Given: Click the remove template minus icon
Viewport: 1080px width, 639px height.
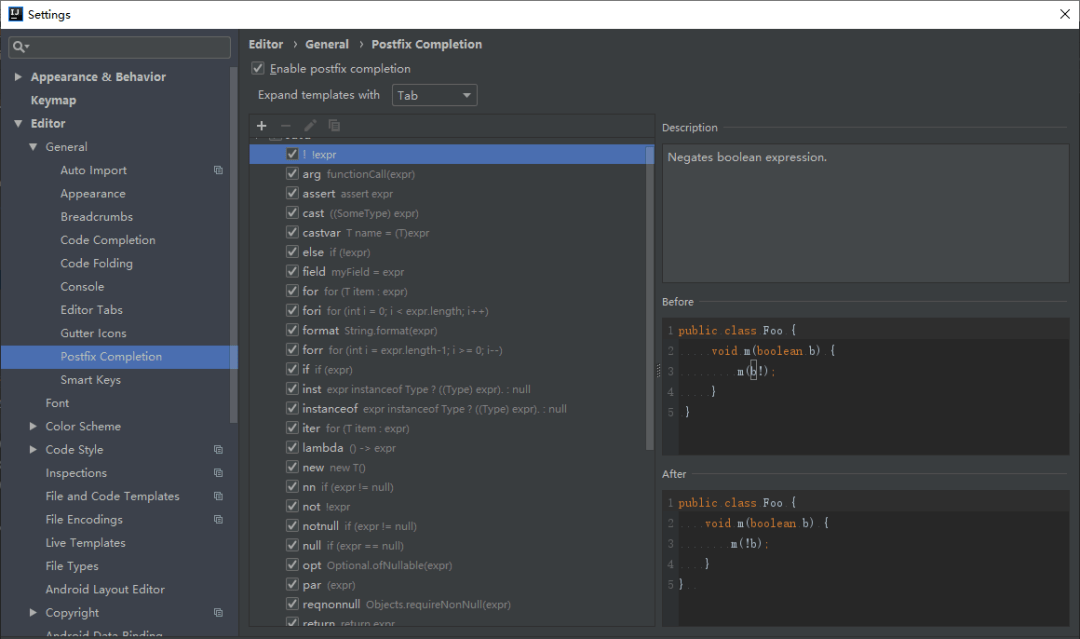Looking at the screenshot, I should point(286,125).
